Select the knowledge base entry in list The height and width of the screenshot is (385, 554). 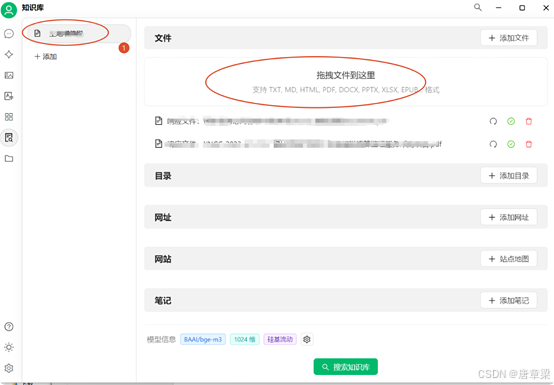click(79, 34)
